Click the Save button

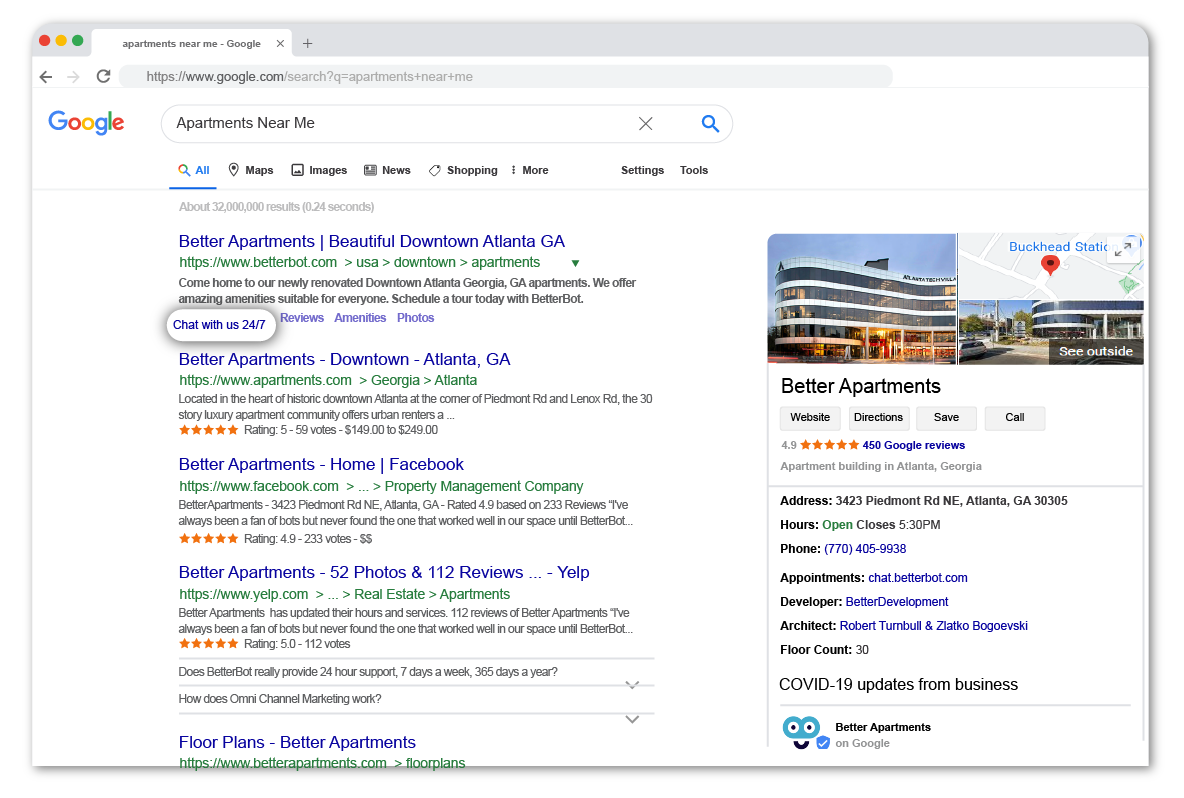(946, 417)
